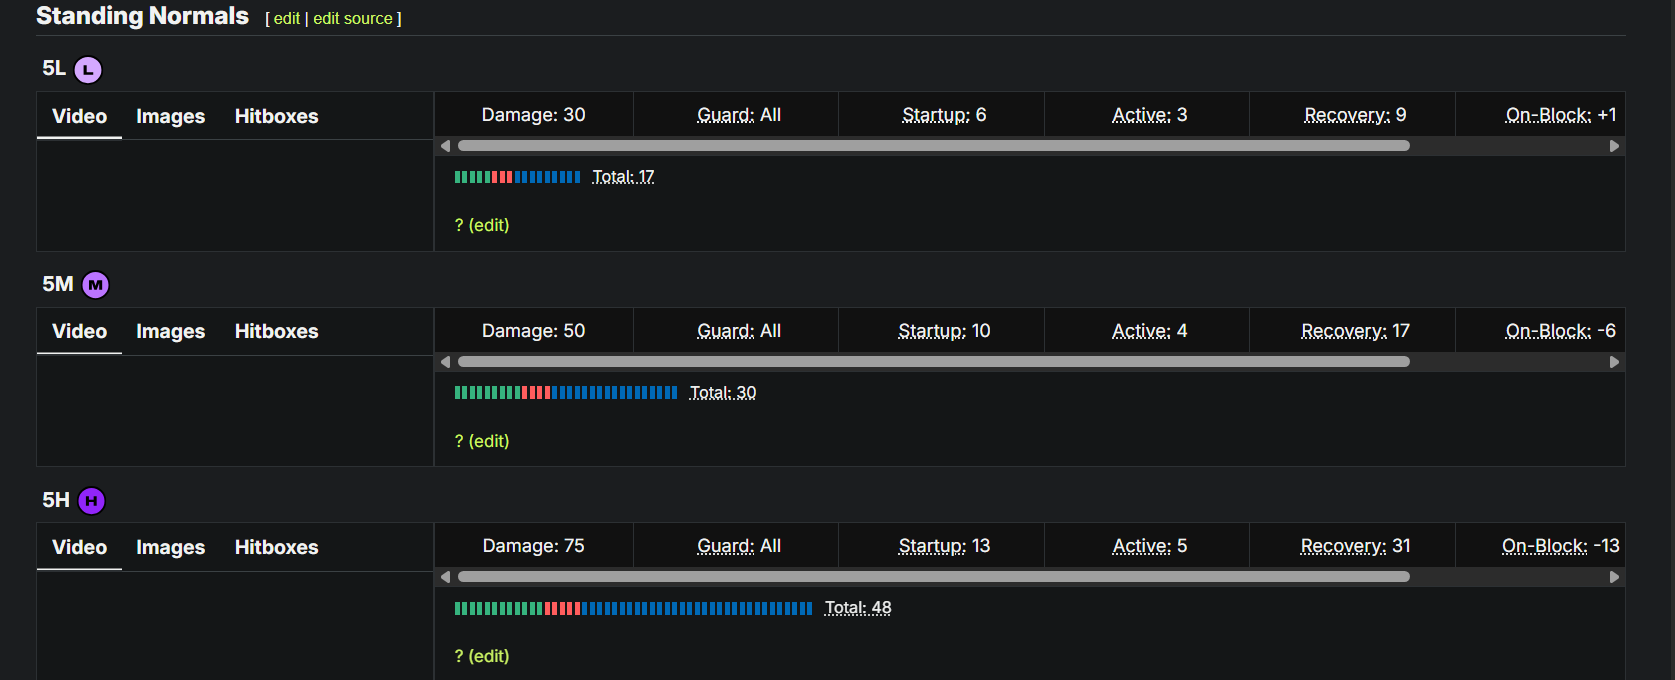Click left scroll arrow in 5M data table
The image size is (1675, 680).
coord(445,362)
